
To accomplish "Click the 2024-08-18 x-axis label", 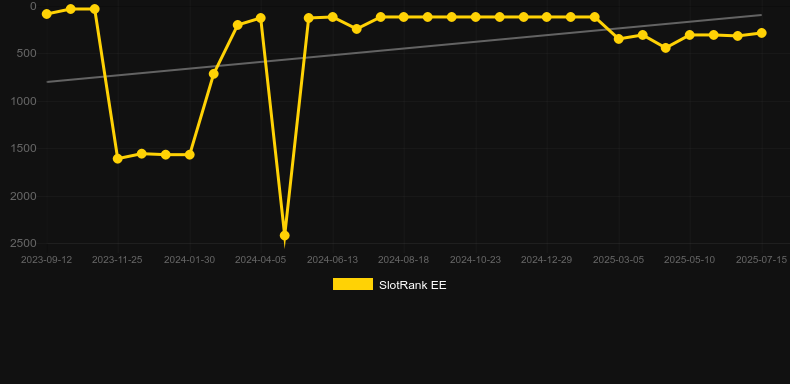I will coord(404,260).
